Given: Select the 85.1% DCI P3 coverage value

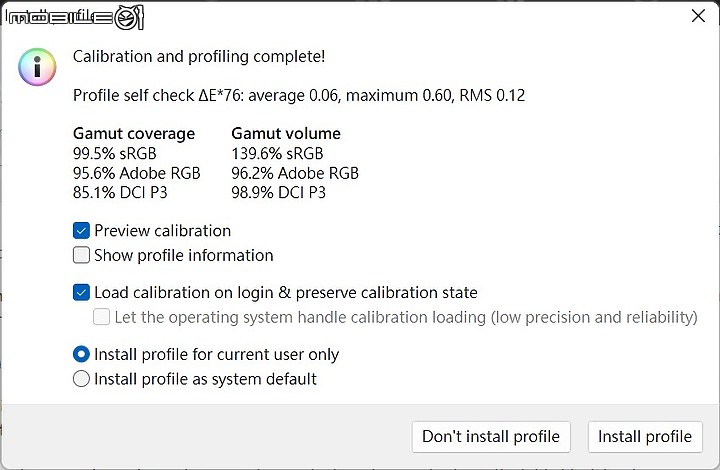Looking at the screenshot, I should 120,192.
